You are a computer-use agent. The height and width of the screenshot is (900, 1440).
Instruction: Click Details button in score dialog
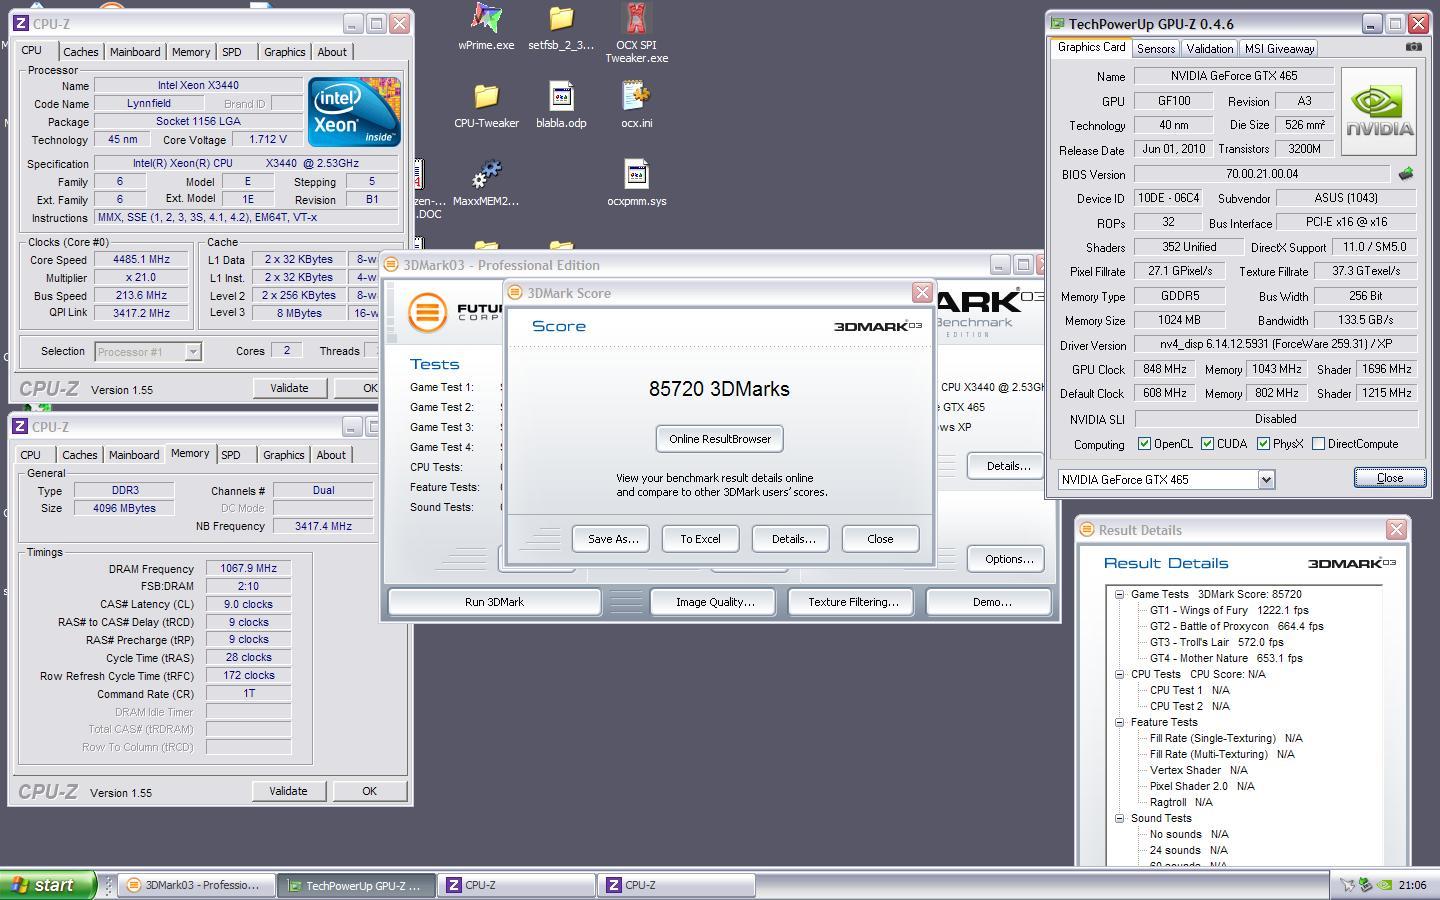793,539
